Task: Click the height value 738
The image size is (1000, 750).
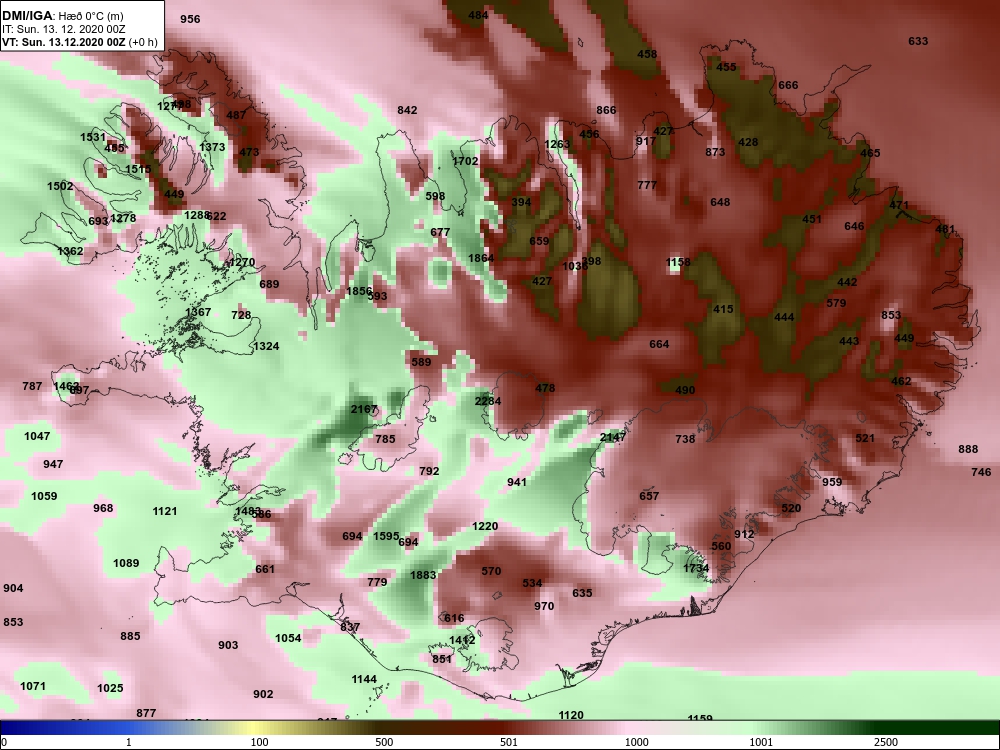Action: click(x=685, y=439)
